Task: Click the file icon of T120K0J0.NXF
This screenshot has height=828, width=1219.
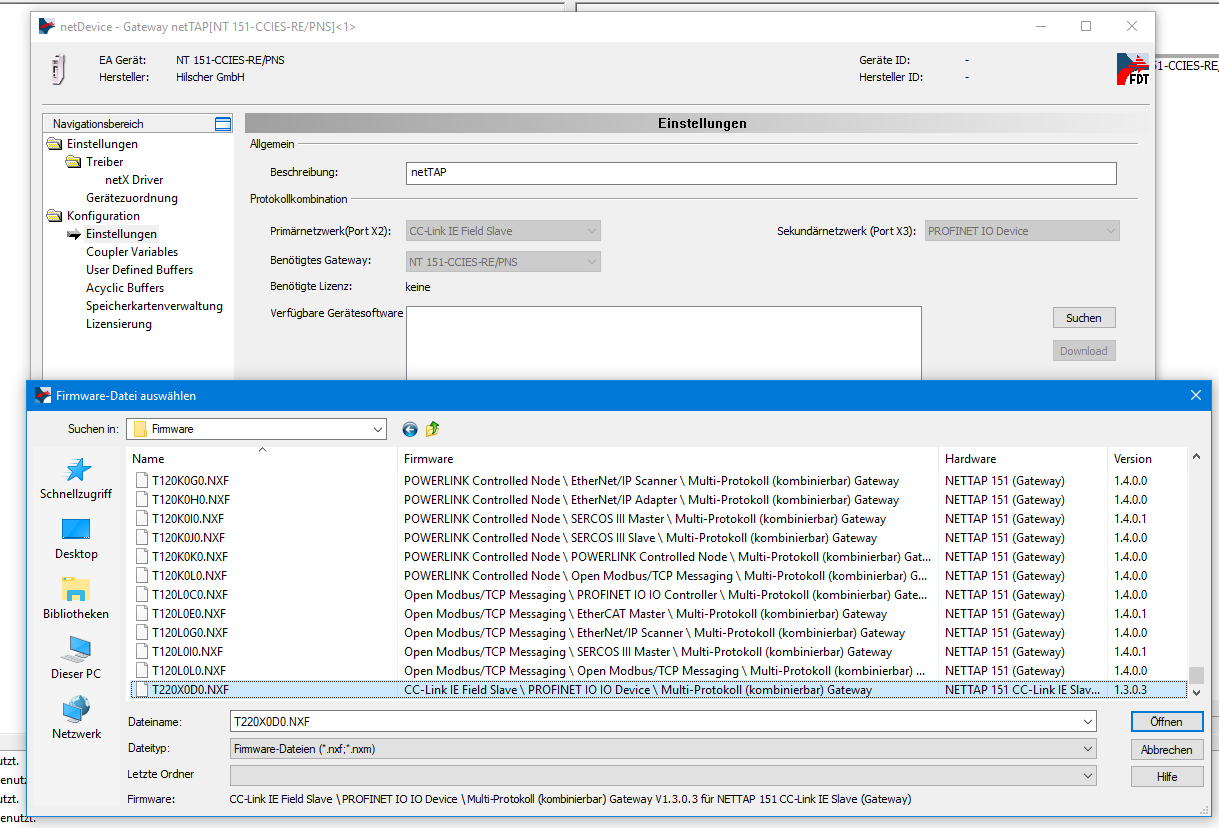Action: (142, 538)
